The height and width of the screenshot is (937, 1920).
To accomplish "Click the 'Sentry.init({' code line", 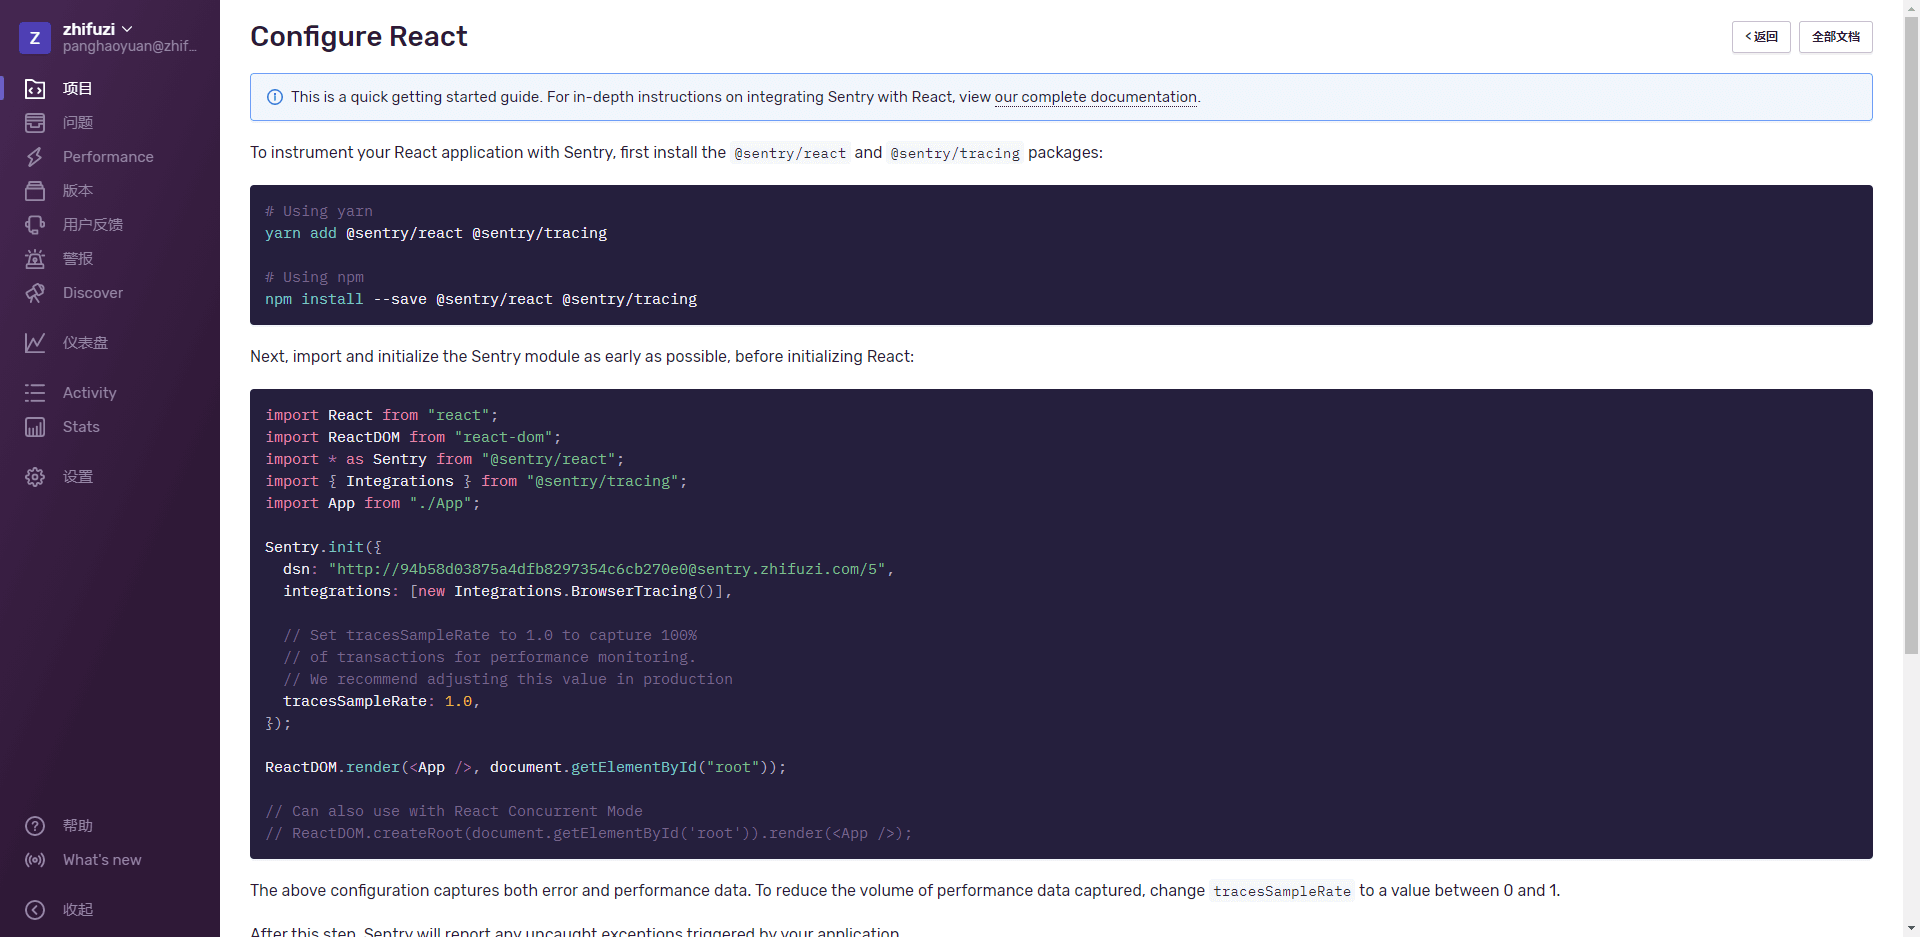I will 323,547.
